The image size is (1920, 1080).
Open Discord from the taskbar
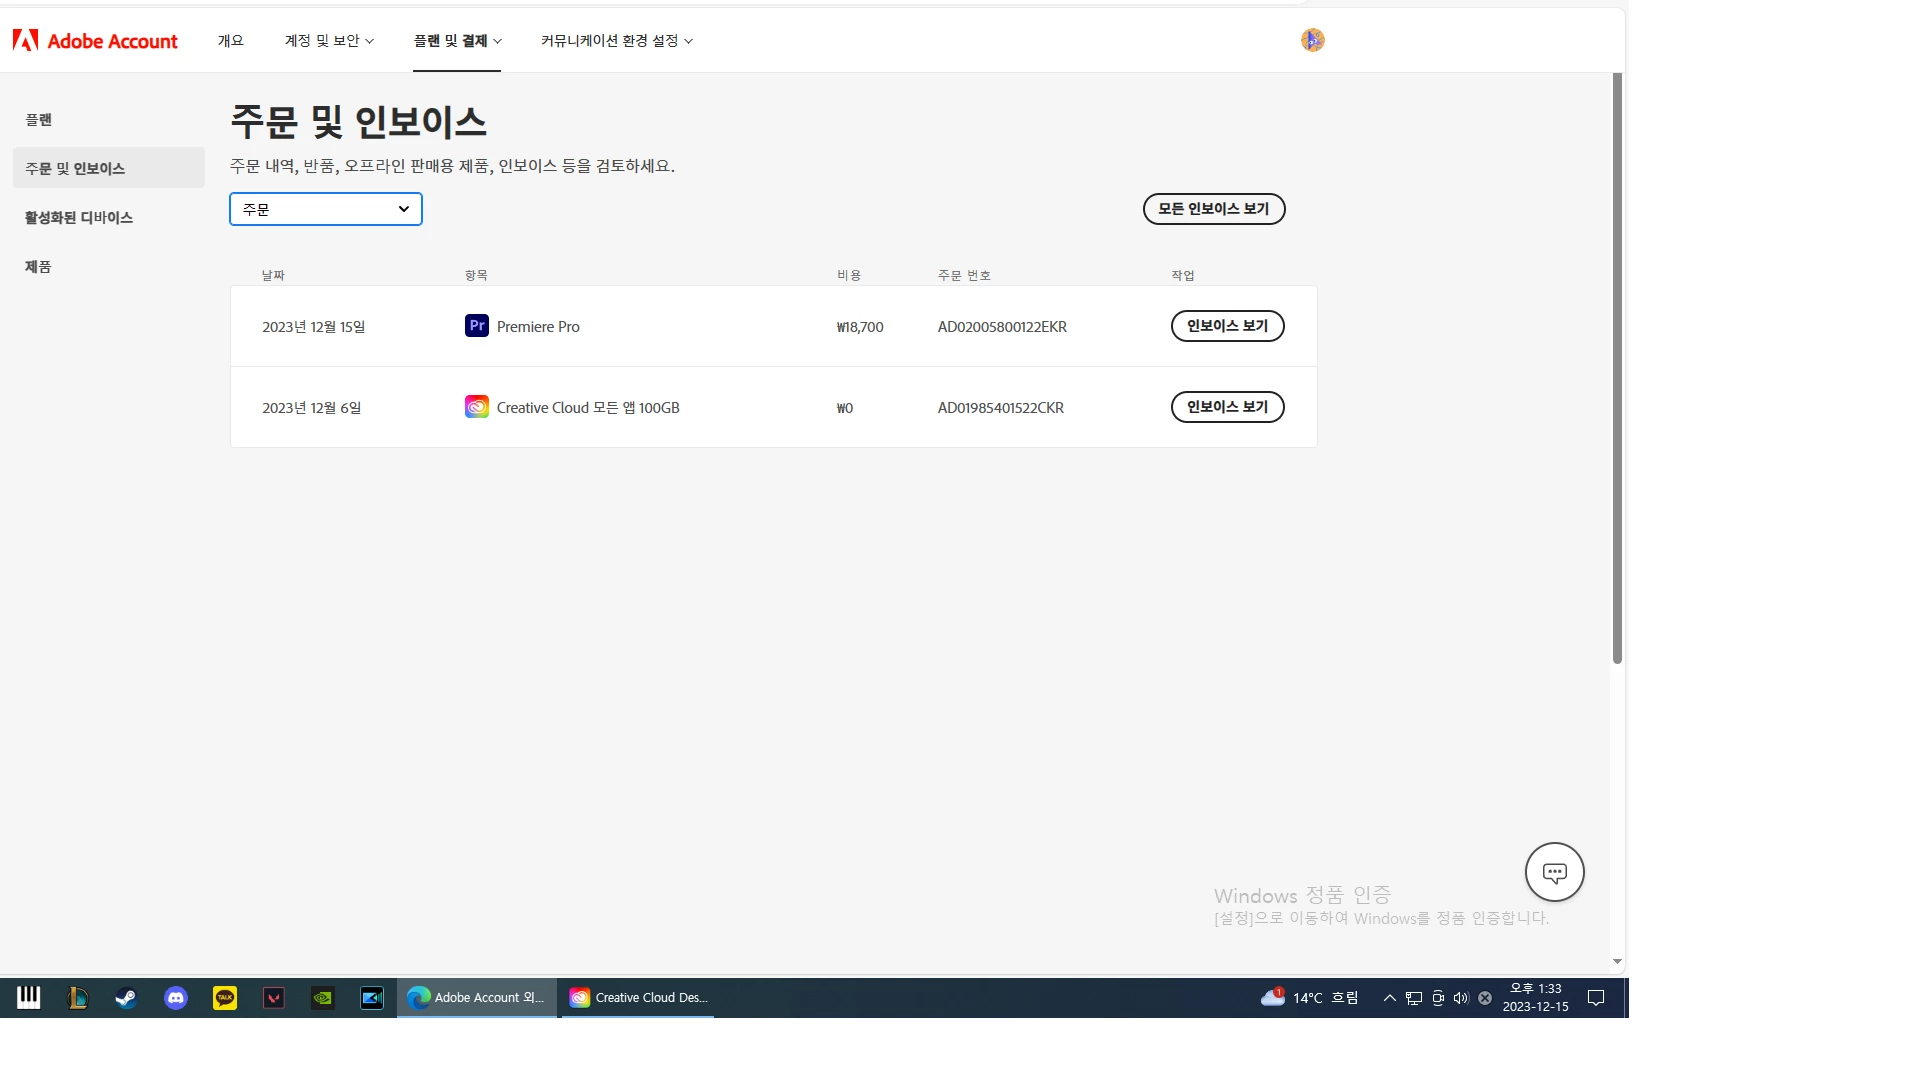click(x=176, y=998)
